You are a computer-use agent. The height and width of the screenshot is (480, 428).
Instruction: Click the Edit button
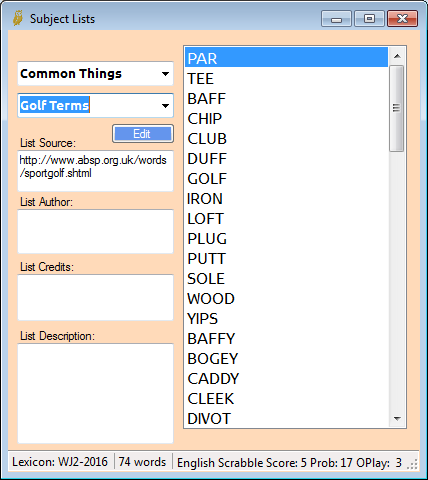(x=143, y=134)
